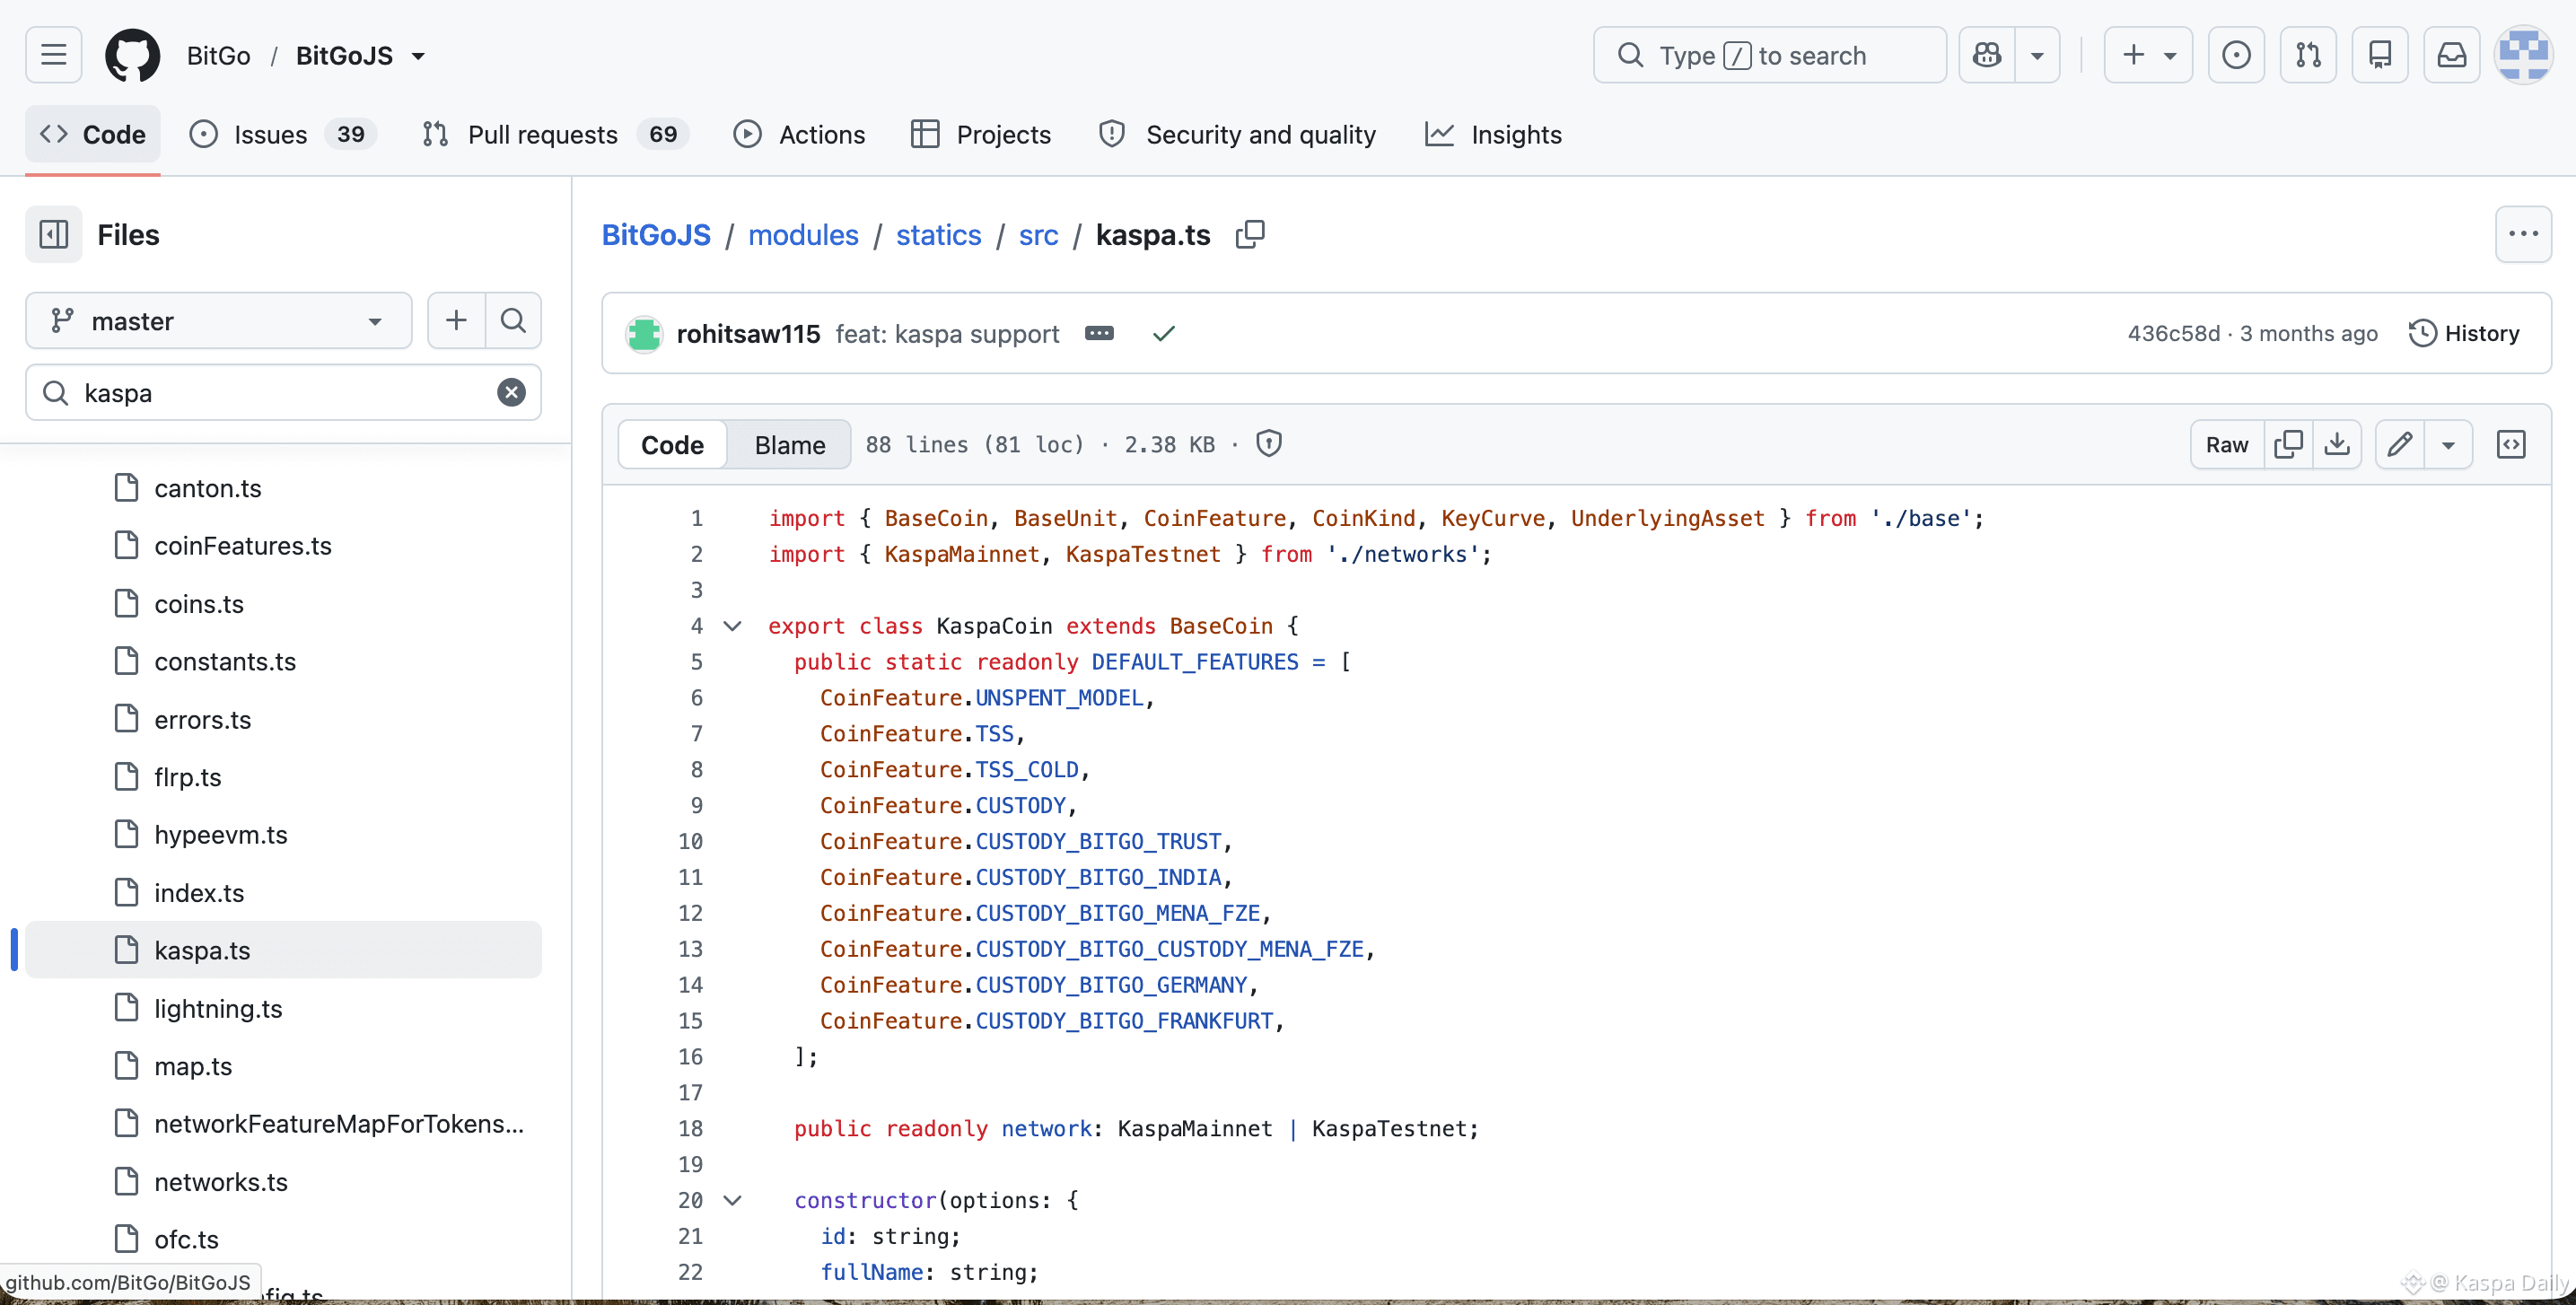Open the file History
Image resolution: width=2576 pixels, height=1305 pixels.
pyautogui.click(x=2464, y=334)
